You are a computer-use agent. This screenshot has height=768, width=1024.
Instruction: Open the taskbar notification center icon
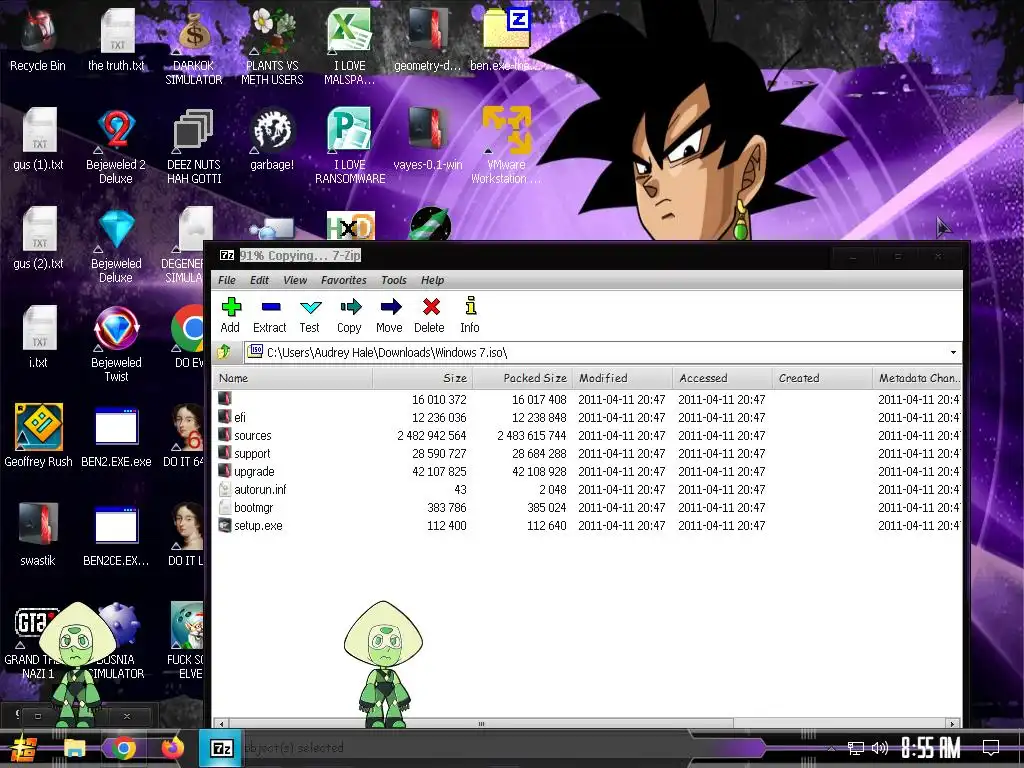tap(991, 748)
